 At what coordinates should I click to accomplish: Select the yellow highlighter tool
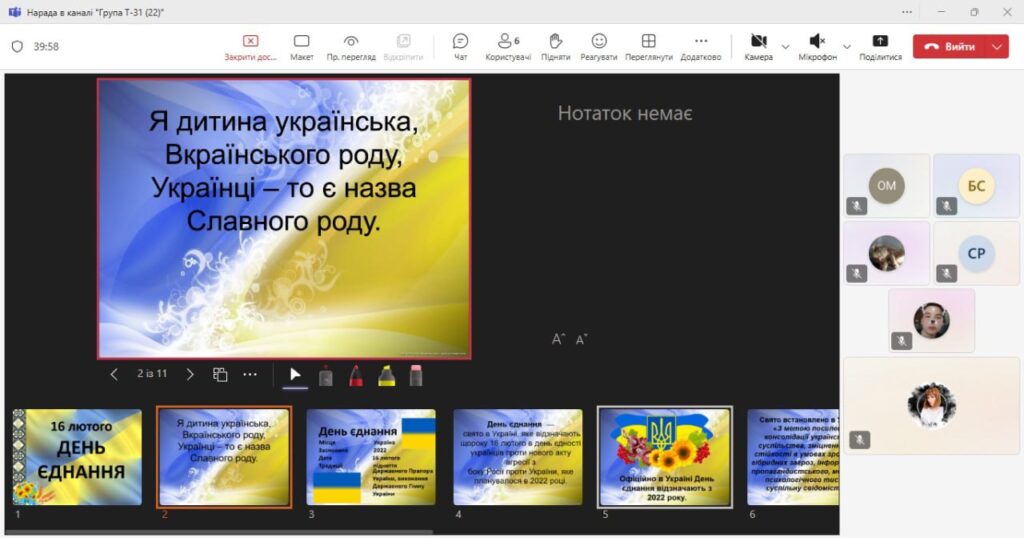pyautogui.click(x=386, y=375)
